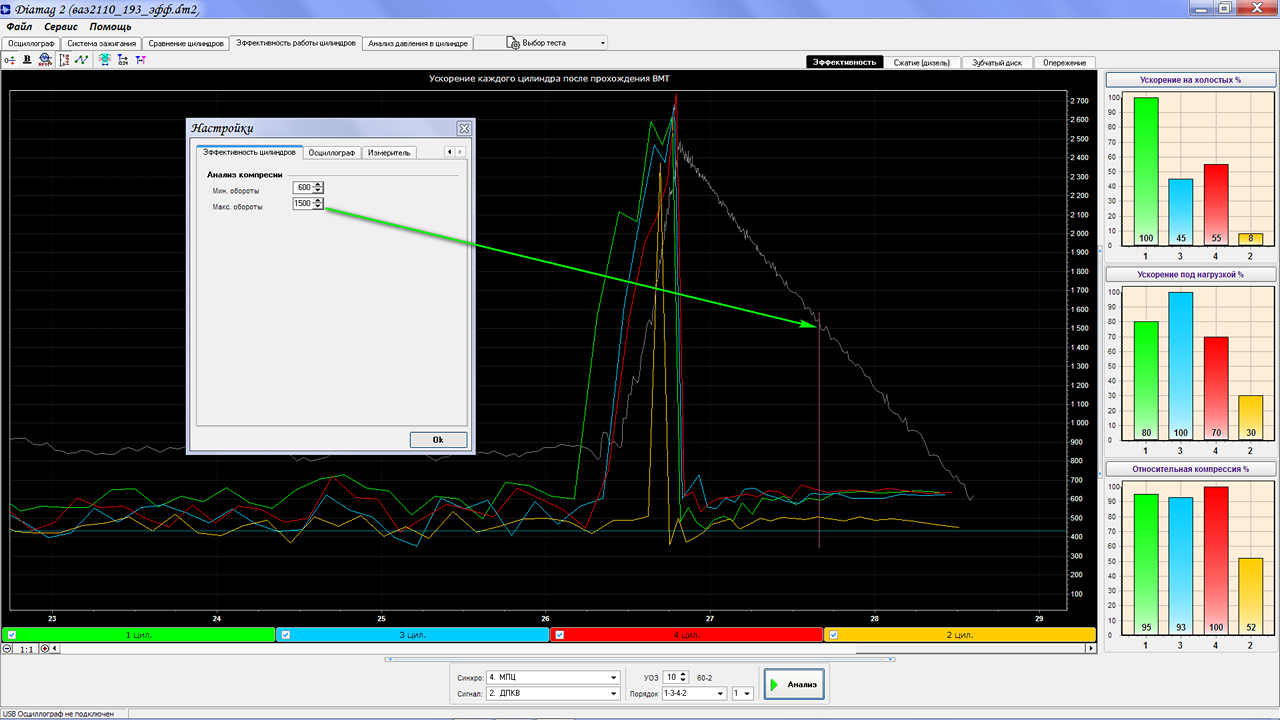This screenshot has width=1280, height=720.
Task: Toggle cylinder 1 checkbox on green bar
Action: (x=12, y=635)
